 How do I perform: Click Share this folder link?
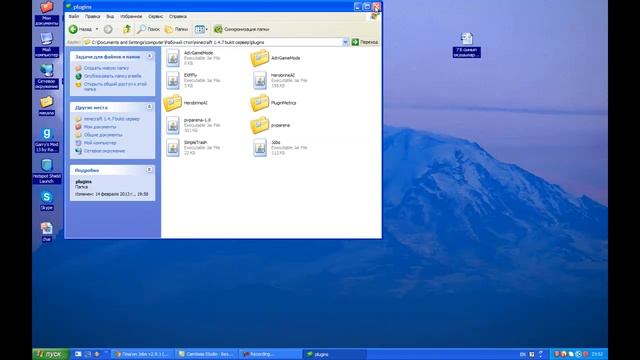click(115, 86)
